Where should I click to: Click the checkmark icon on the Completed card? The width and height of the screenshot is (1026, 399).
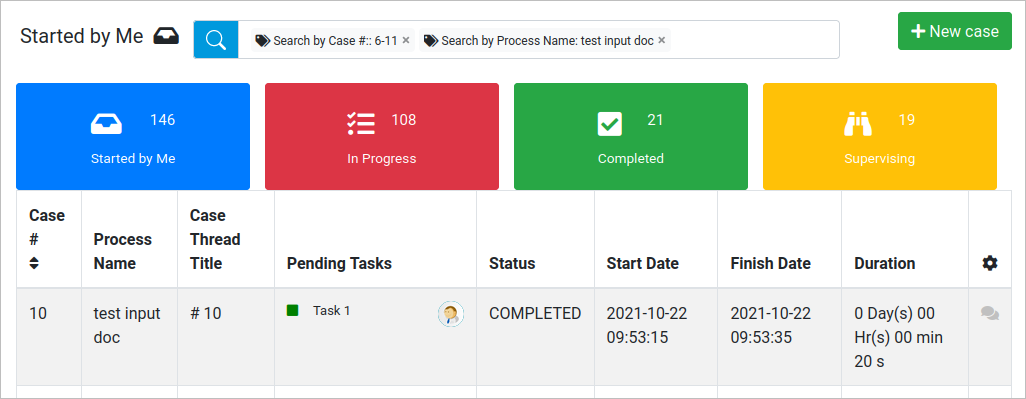click(x=610, y=124)
